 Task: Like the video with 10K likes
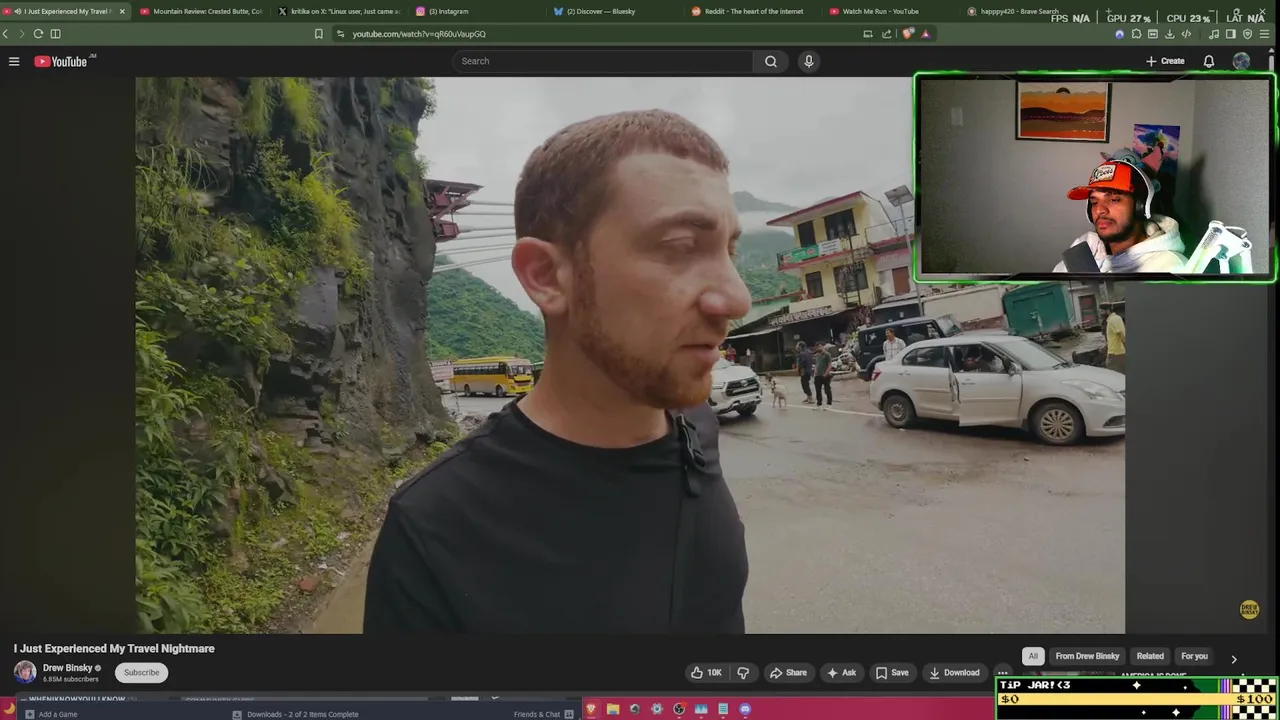coord(706,673)
